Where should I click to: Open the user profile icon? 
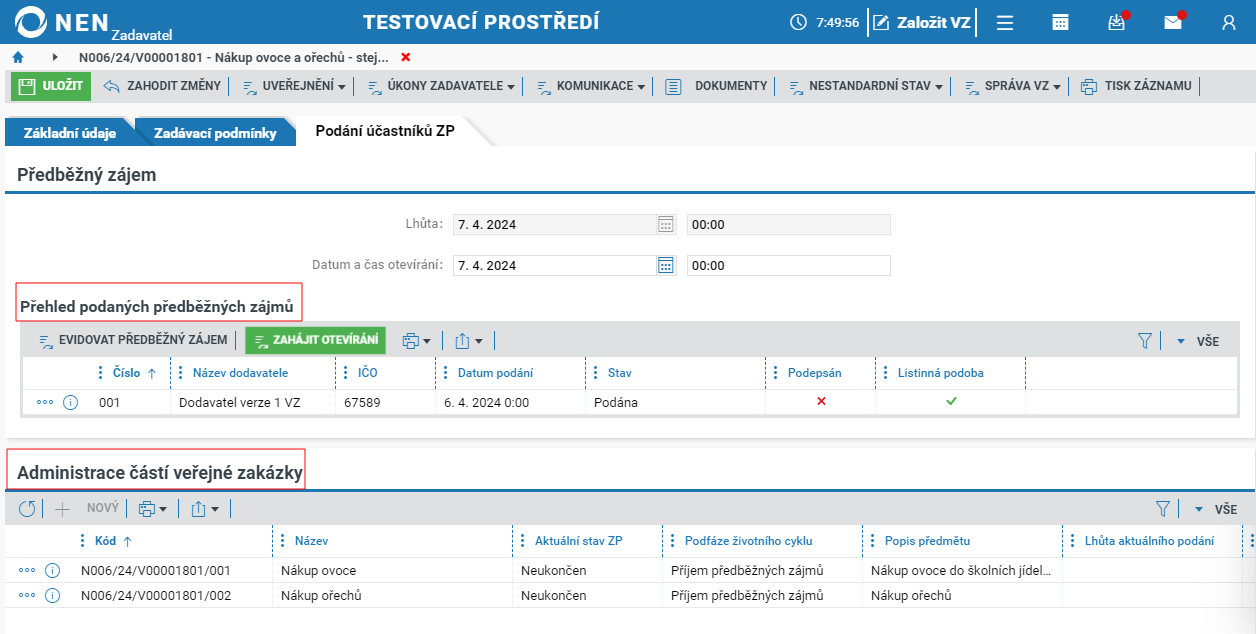pos(1229,22)
